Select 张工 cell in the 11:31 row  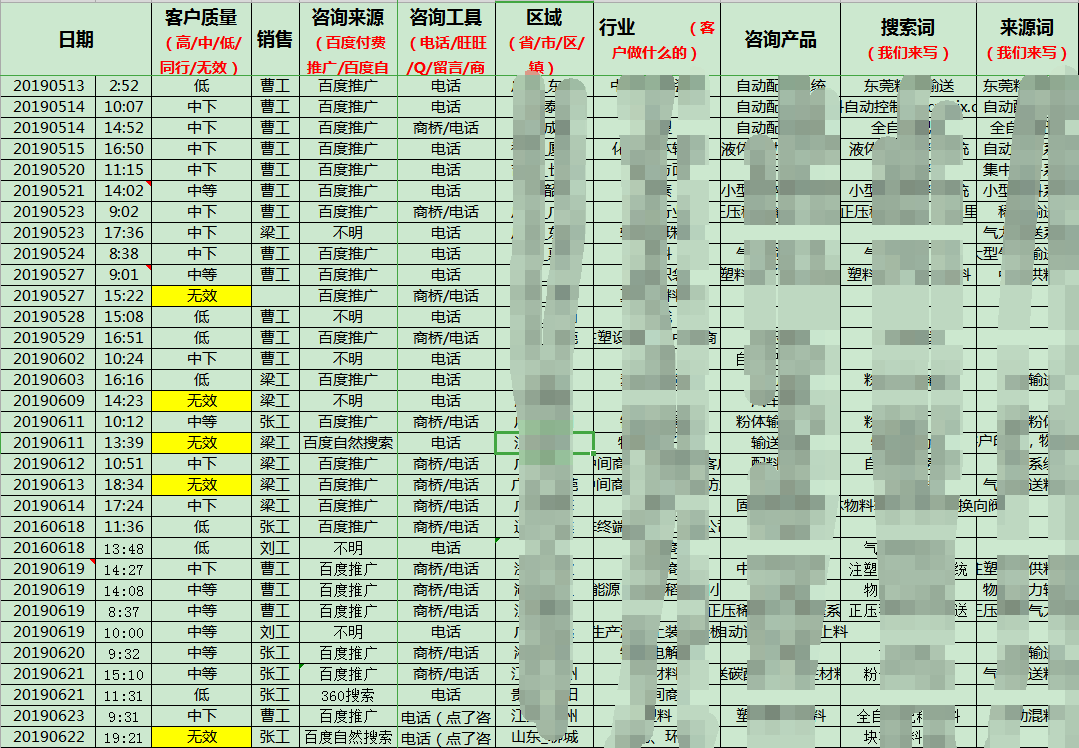(275, 695)
